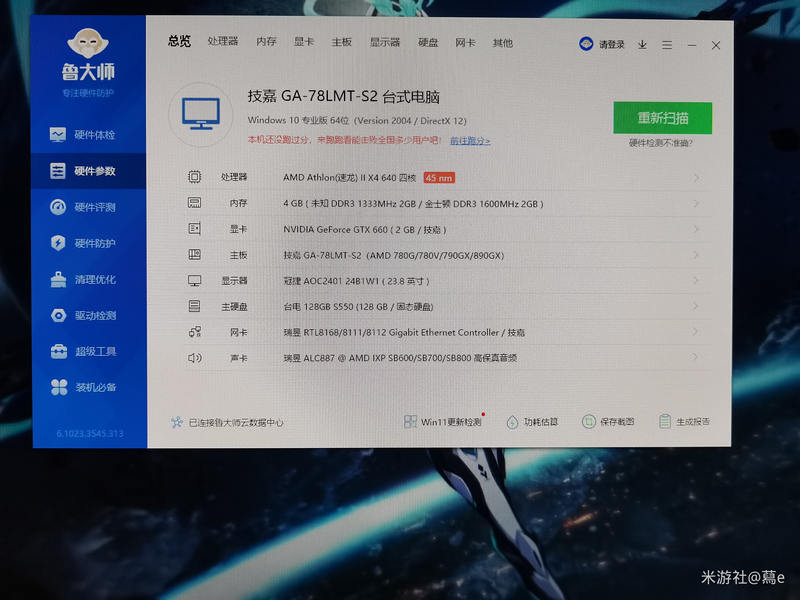The width and height of the screenshot is (800, 600).
Task: Switch to the 主板 tab
Action: click(x=341, y=42)
